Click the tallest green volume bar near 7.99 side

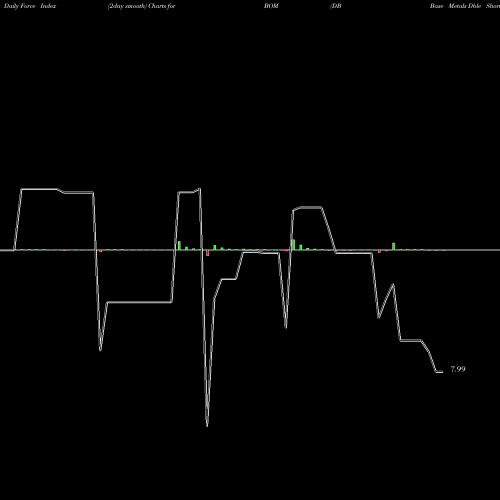click(394, 246)
